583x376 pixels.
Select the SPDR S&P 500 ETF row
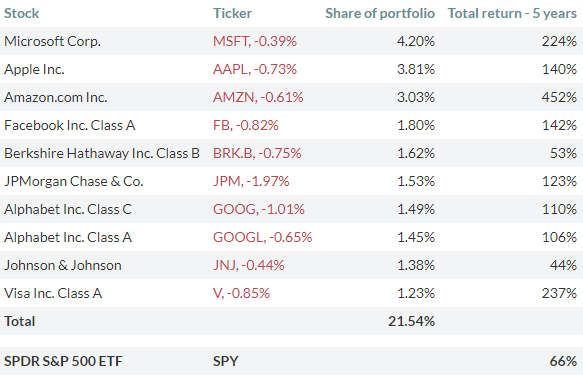pos(292,361)
